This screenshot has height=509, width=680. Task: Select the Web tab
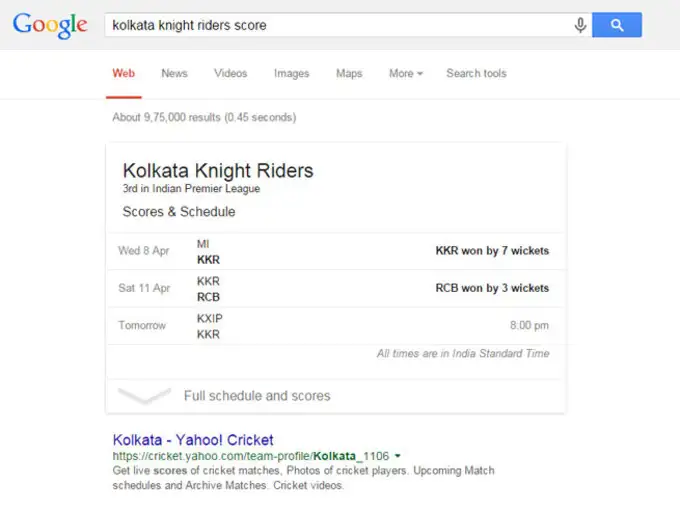pos(123,73)
